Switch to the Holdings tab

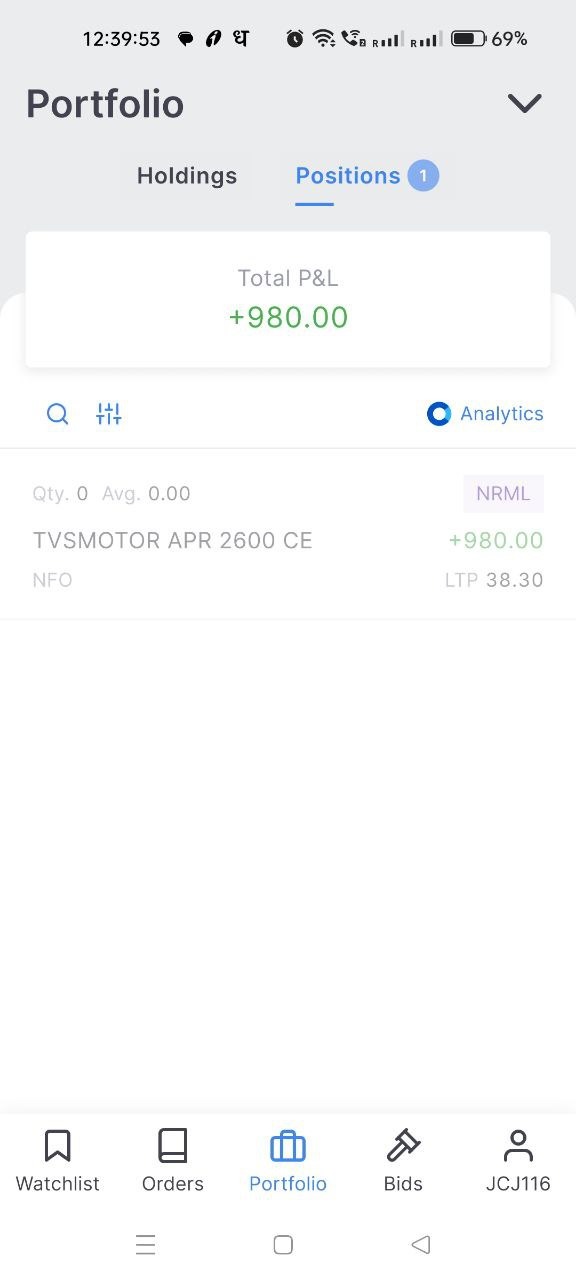tap(187, 176)
